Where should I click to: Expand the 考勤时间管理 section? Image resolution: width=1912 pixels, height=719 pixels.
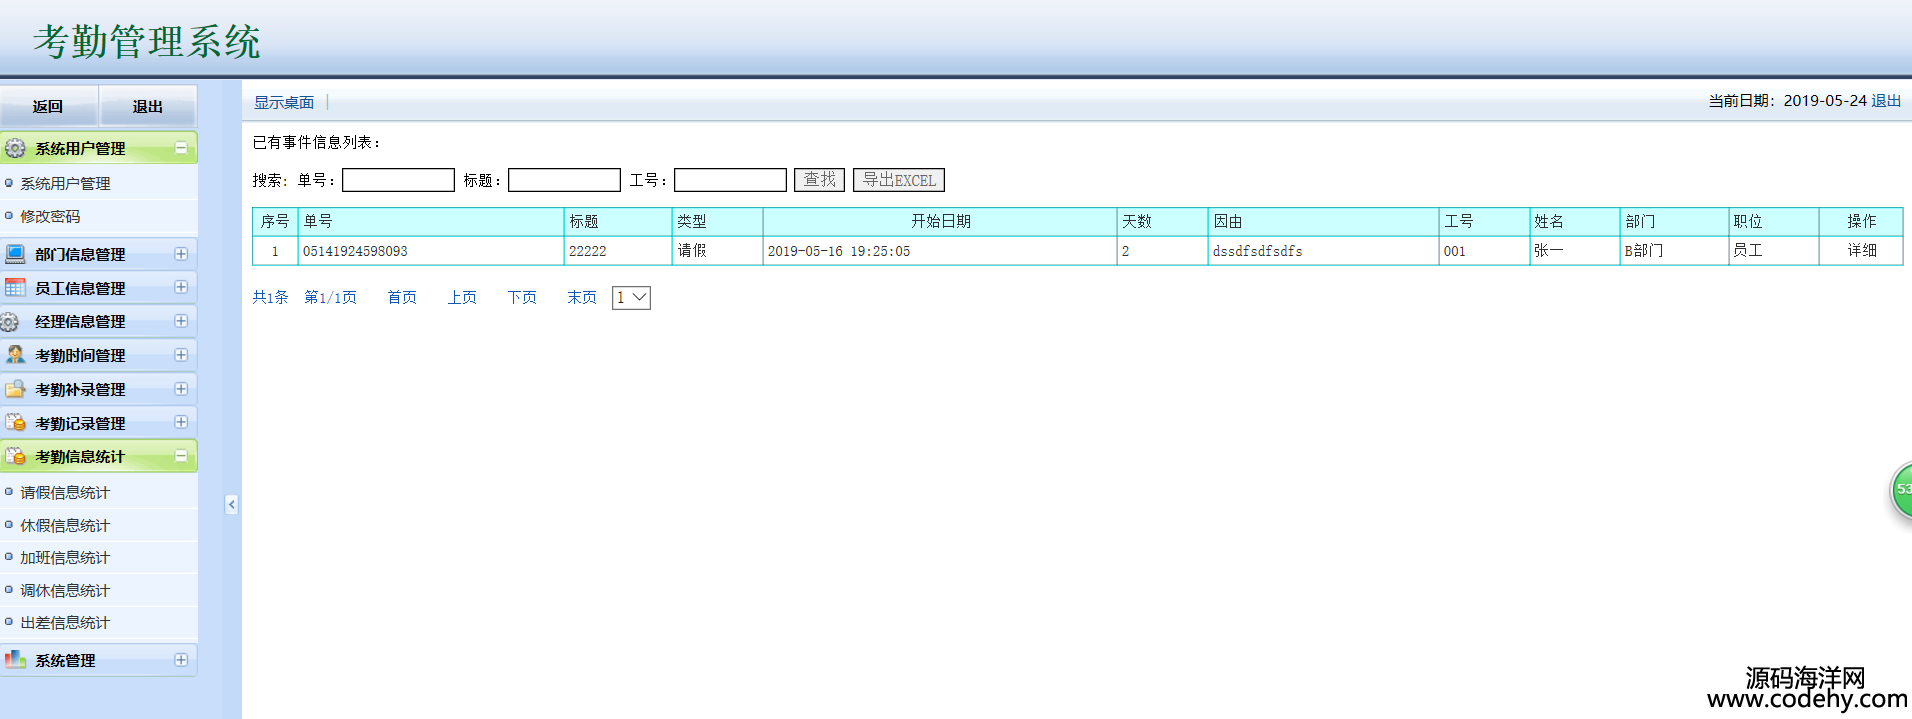coord(181,355)
